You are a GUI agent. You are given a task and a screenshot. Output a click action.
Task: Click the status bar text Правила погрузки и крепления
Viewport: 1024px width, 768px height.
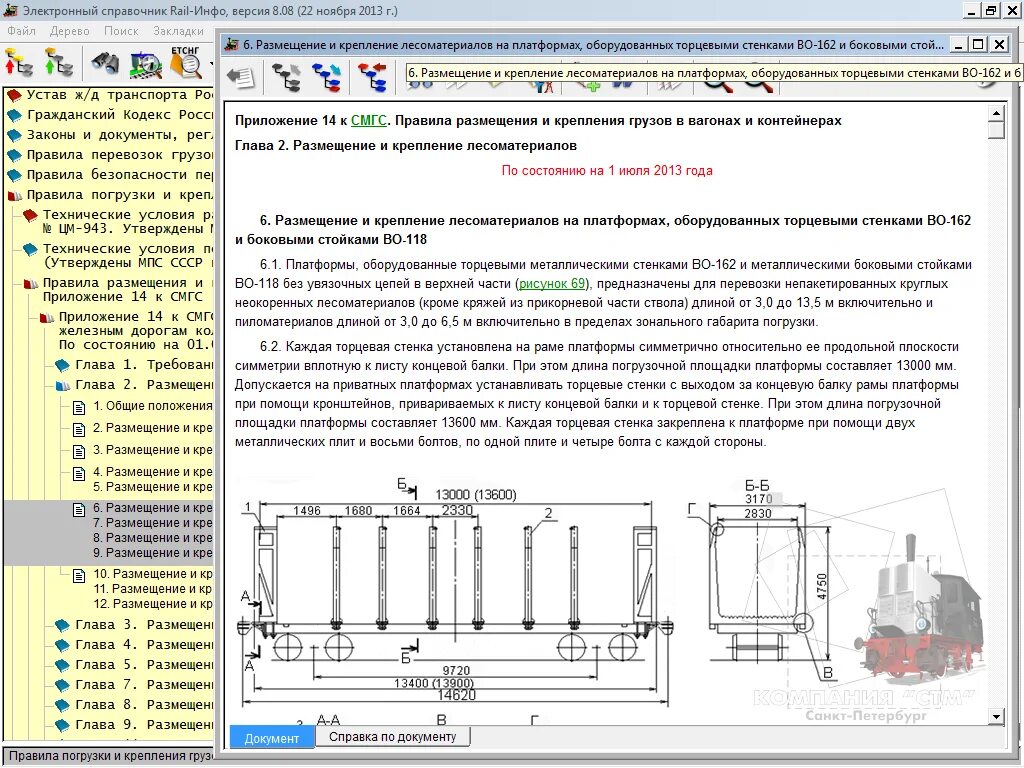[x=111, y=756]
